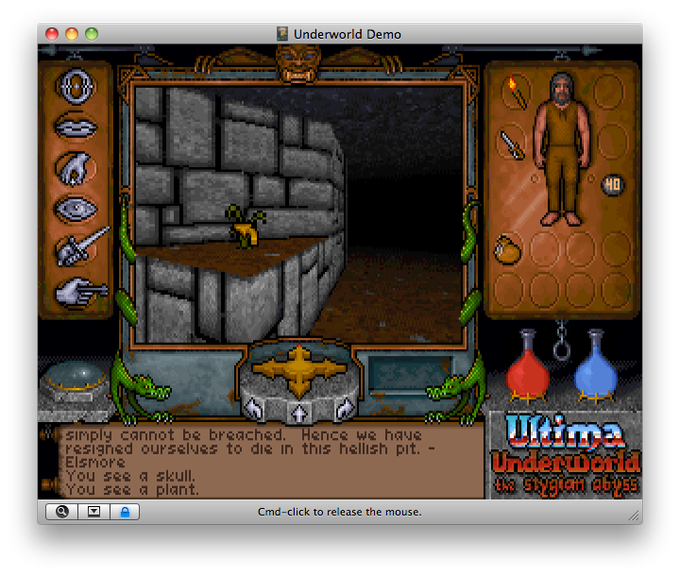Screen dimensions: 680x576
Task: Open the dropdown button in bottom bar
Action: [94, 511]
